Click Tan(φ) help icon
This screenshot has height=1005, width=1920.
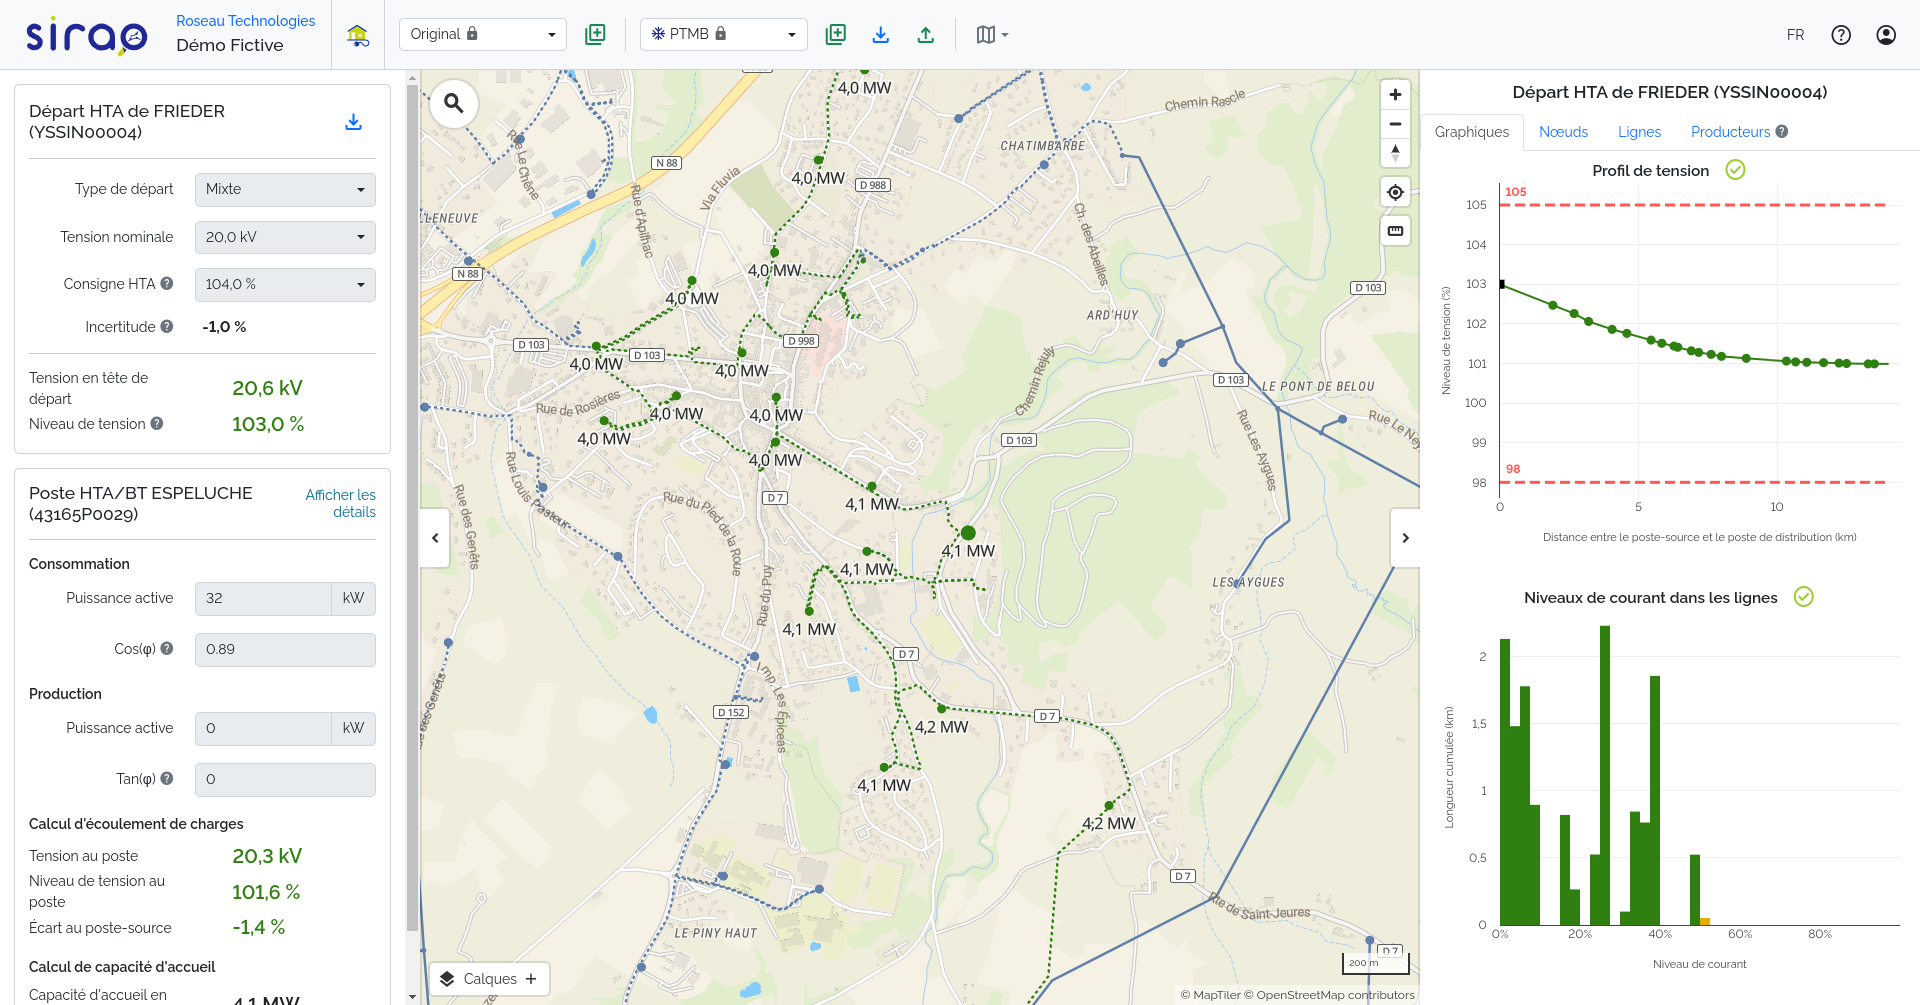pos(167,779)
